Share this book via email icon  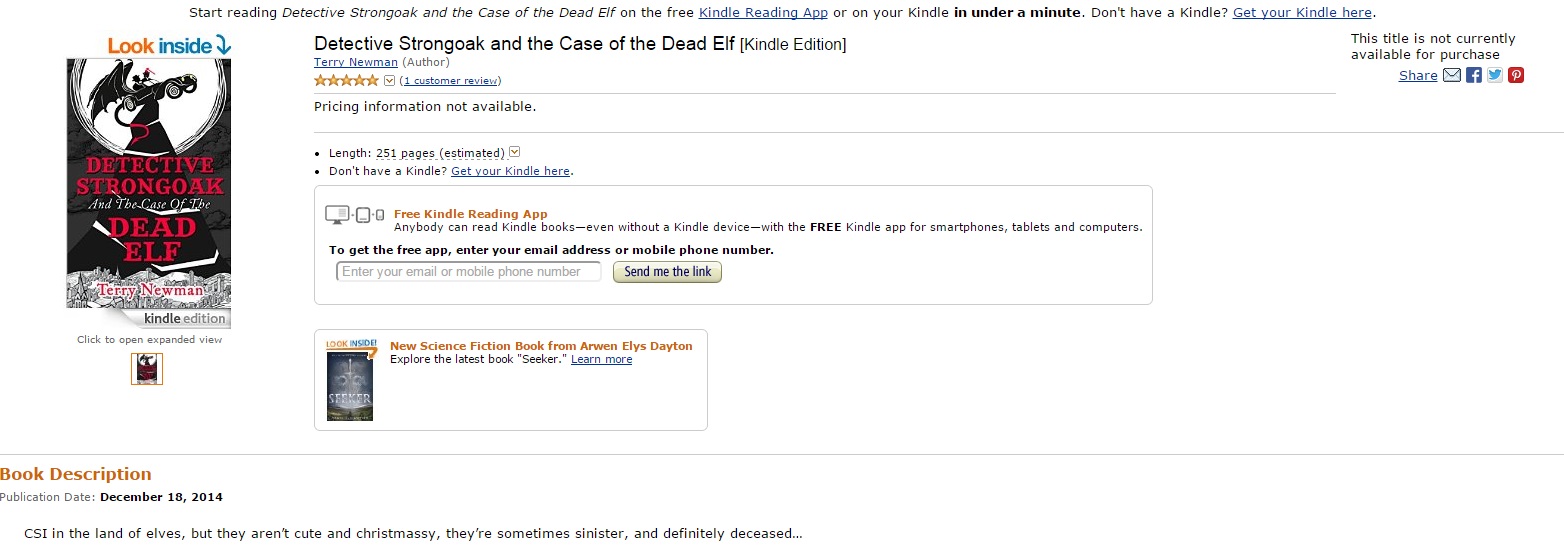coord(1452,75)
